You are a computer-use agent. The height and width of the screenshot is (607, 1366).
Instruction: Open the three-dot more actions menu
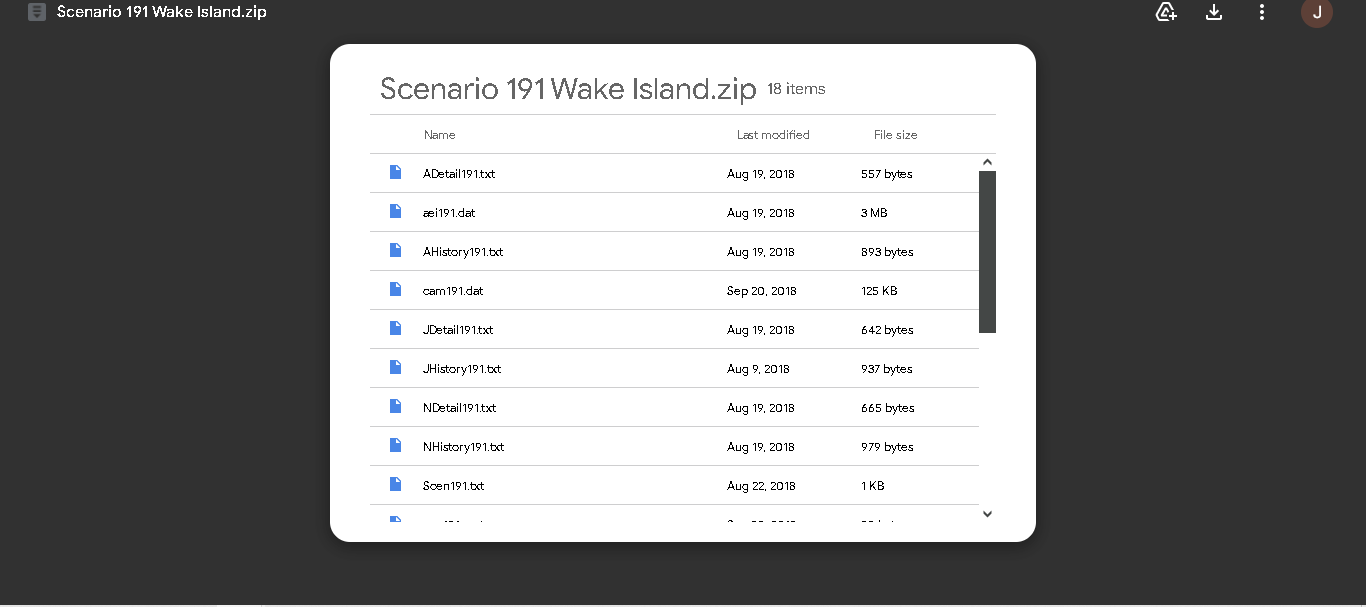pos(1262,13)
